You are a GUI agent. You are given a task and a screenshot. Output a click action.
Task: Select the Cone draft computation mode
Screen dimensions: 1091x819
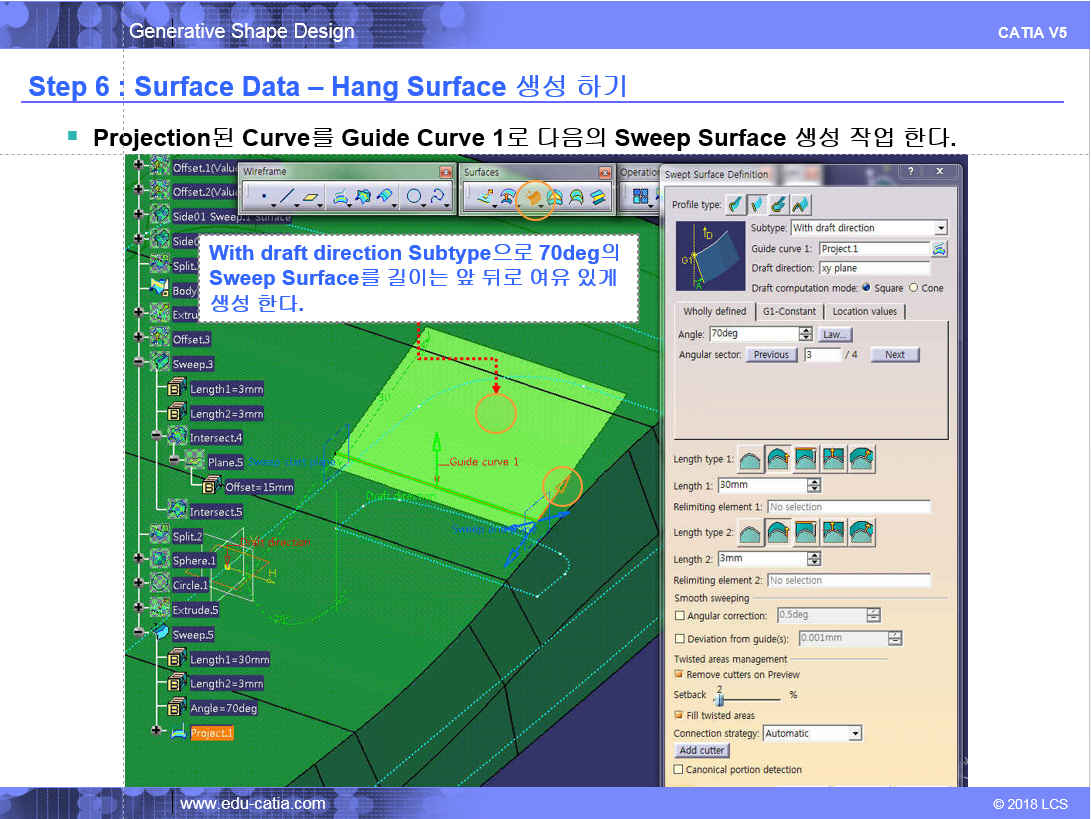click(x=912, y=288)
